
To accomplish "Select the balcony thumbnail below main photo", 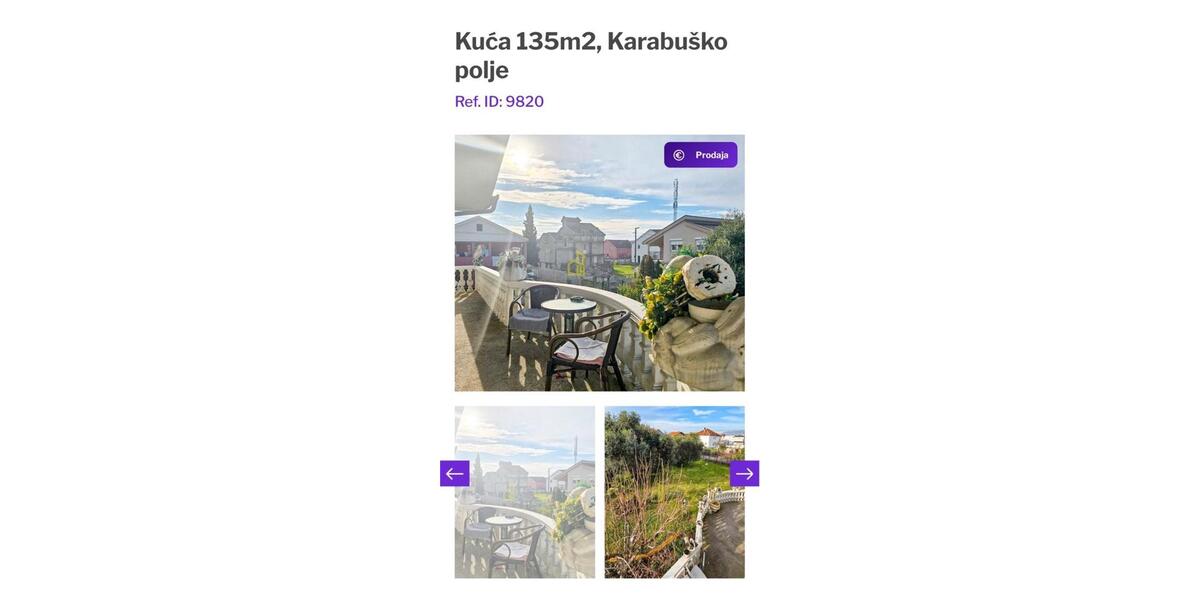I will point(525,492).
